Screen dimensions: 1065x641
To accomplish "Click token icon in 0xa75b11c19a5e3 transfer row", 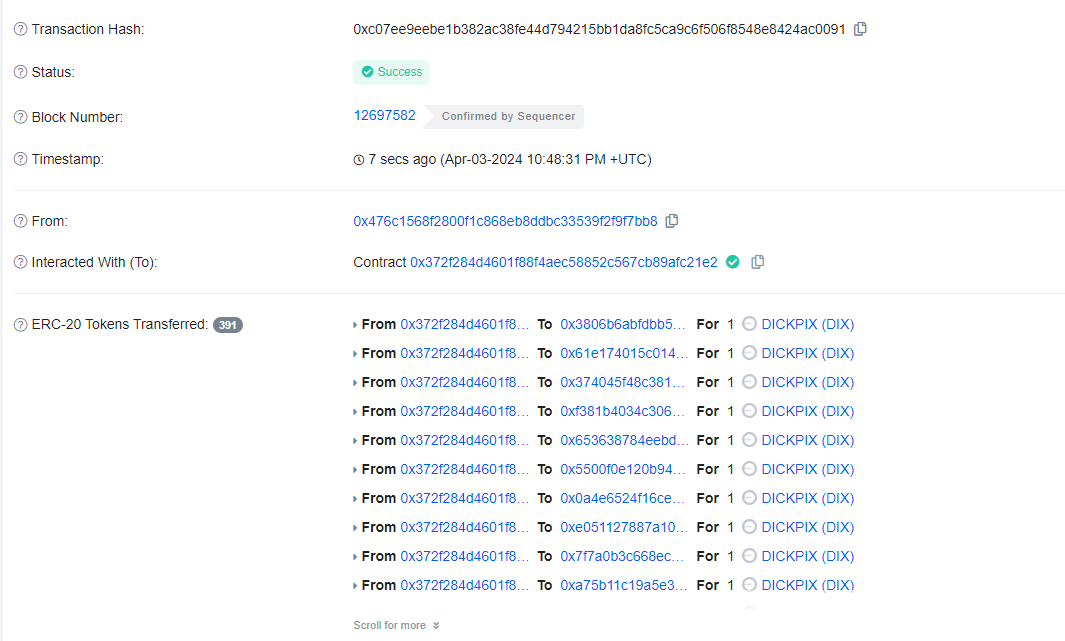I will [749, 585].
